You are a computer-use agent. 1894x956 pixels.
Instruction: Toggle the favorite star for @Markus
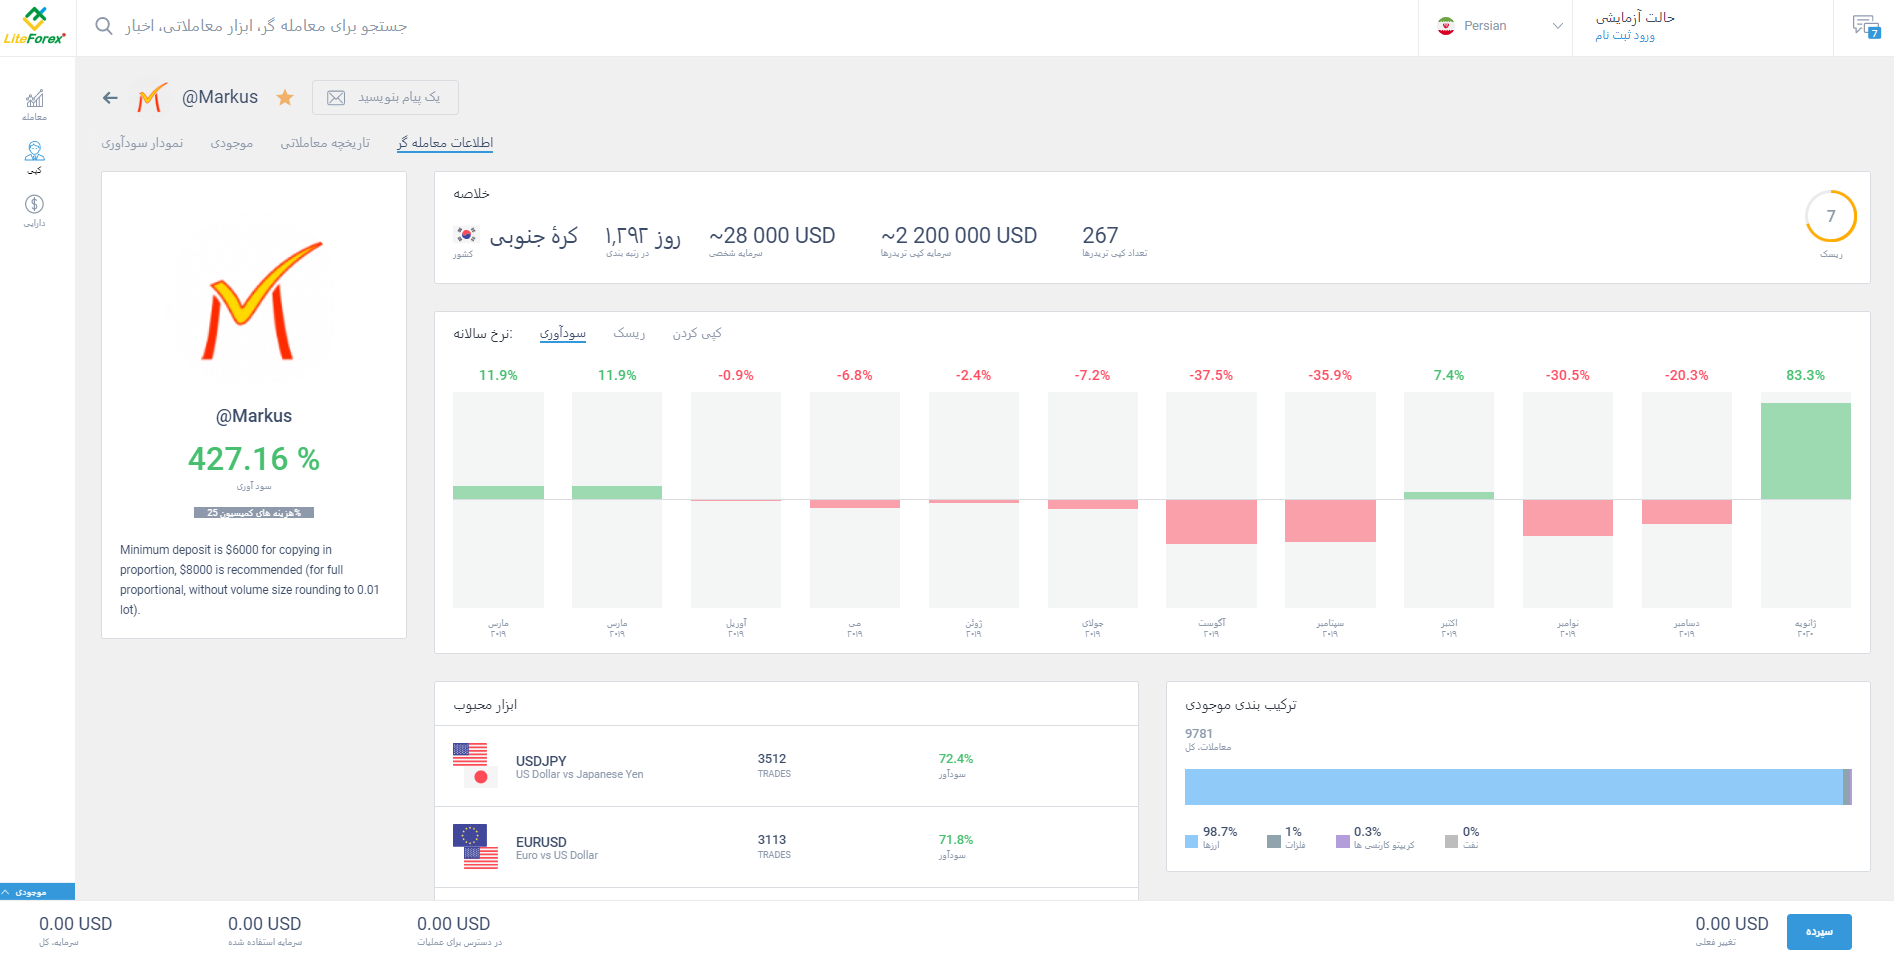point(285,97)
